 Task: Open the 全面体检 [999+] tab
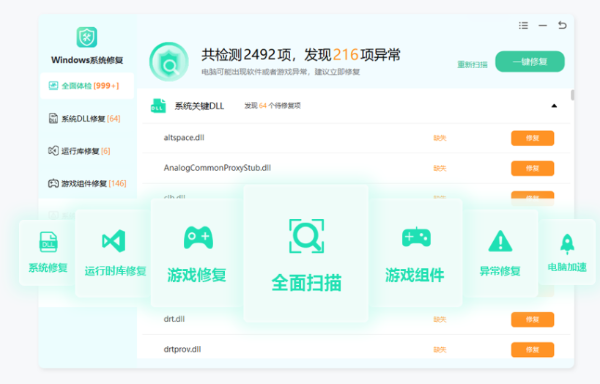[87, 86]
